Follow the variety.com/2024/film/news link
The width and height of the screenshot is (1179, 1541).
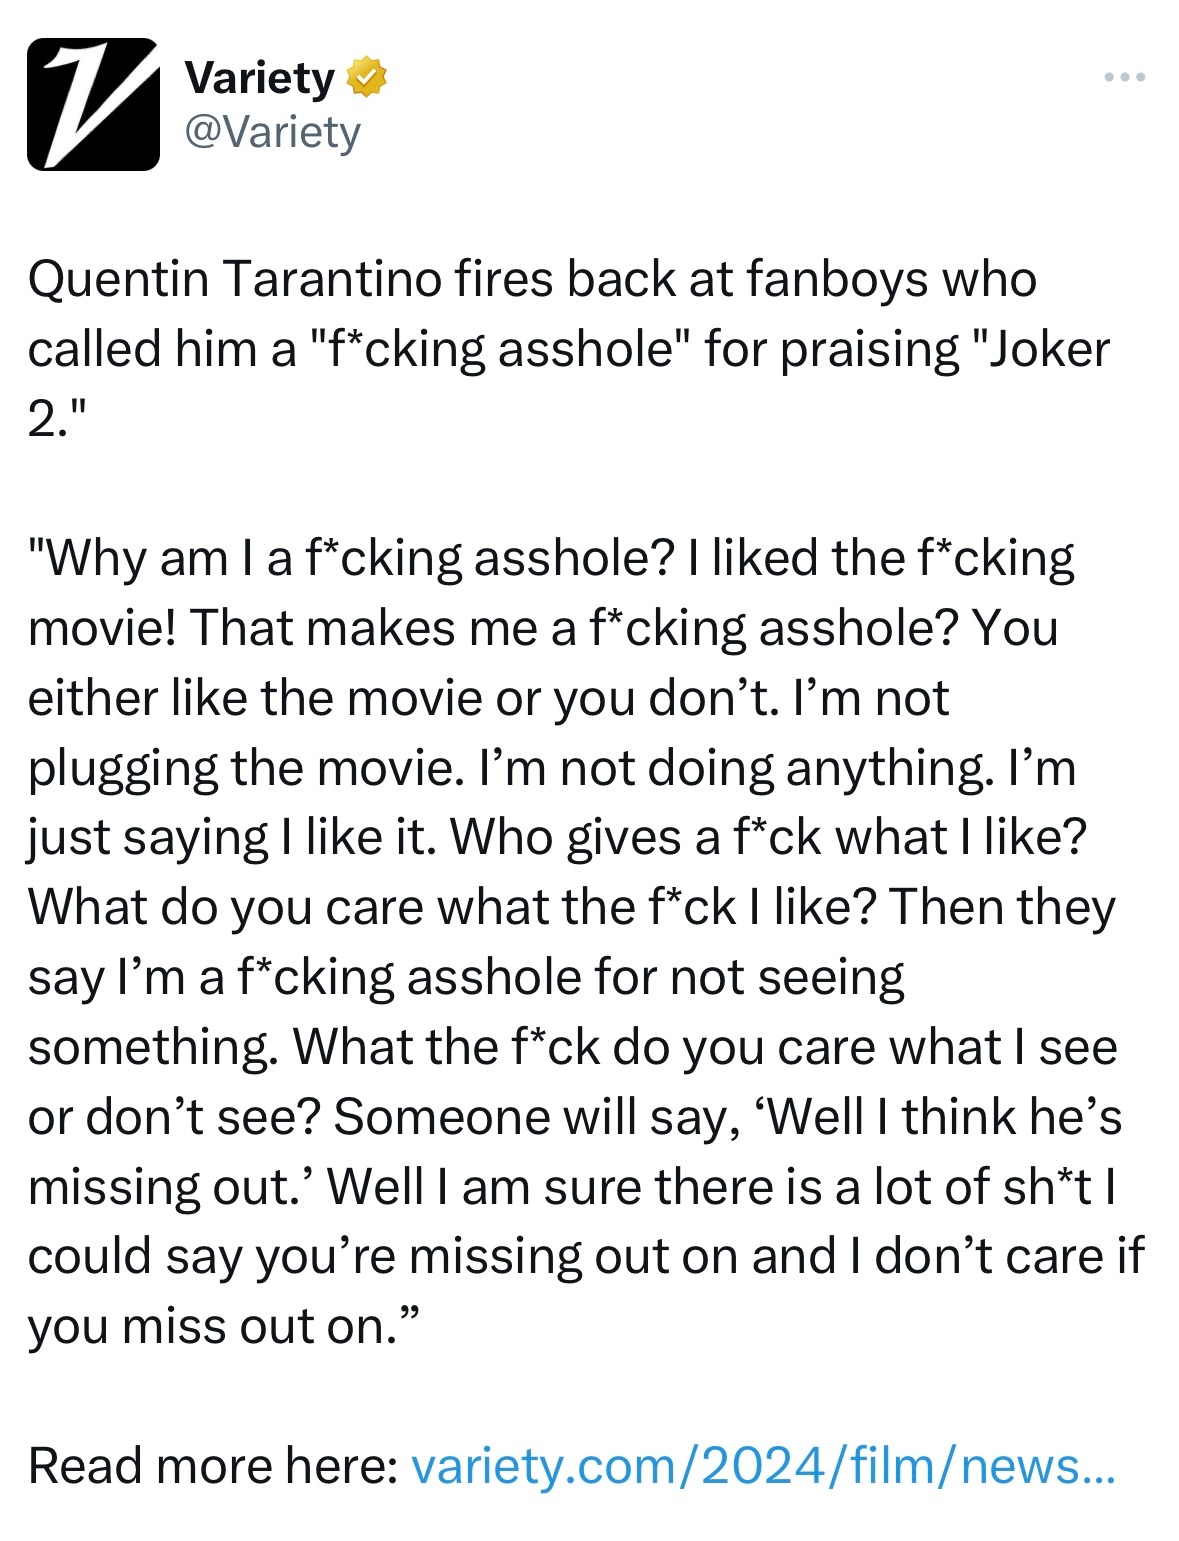pos(763,1466)
